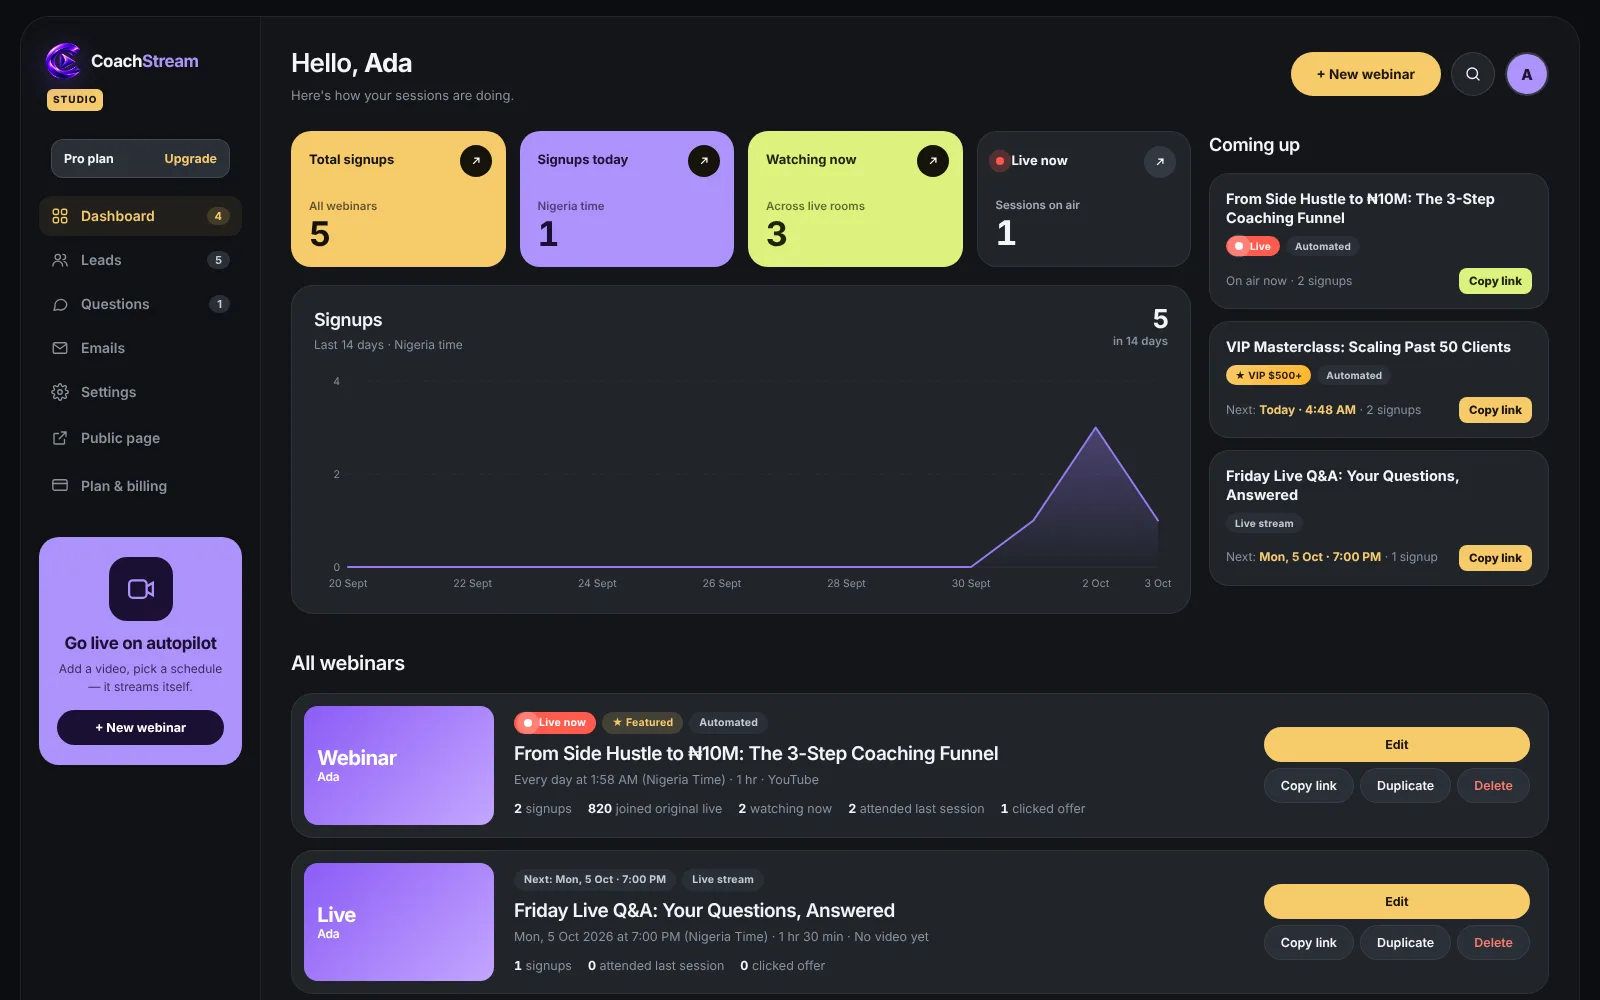The height and width of the screenshot is (1000, 1600).
Task: Open the search magnifier icon
Action: point(1473,74)
